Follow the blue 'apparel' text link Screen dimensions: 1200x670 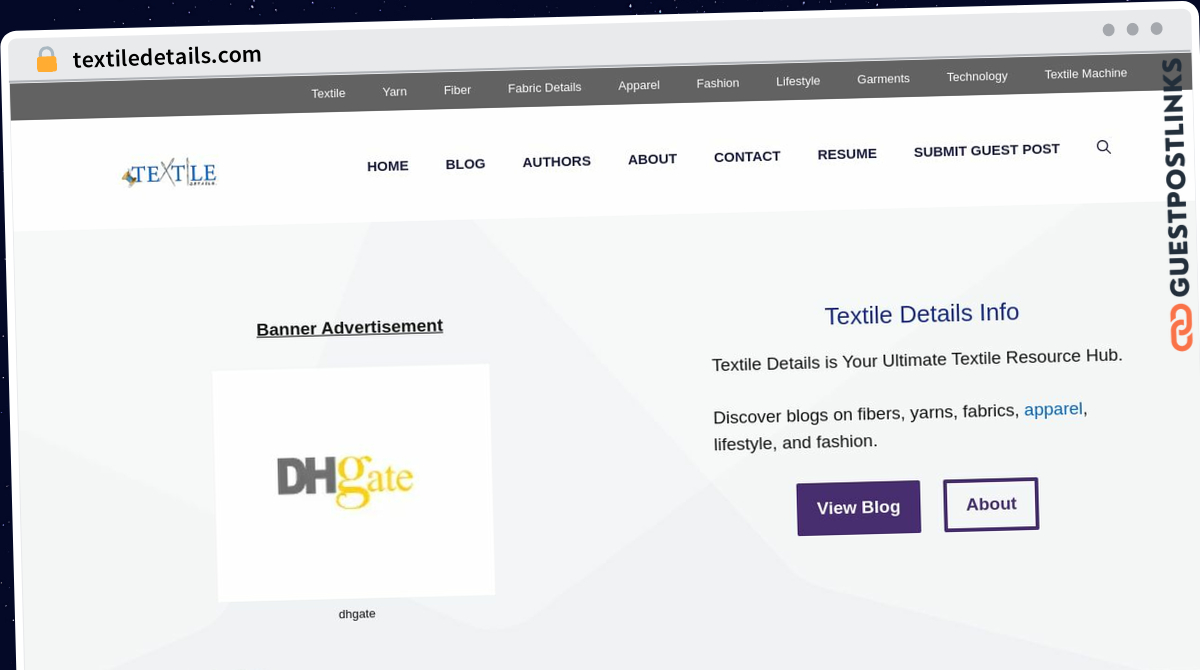click(x=1053, y=409)
